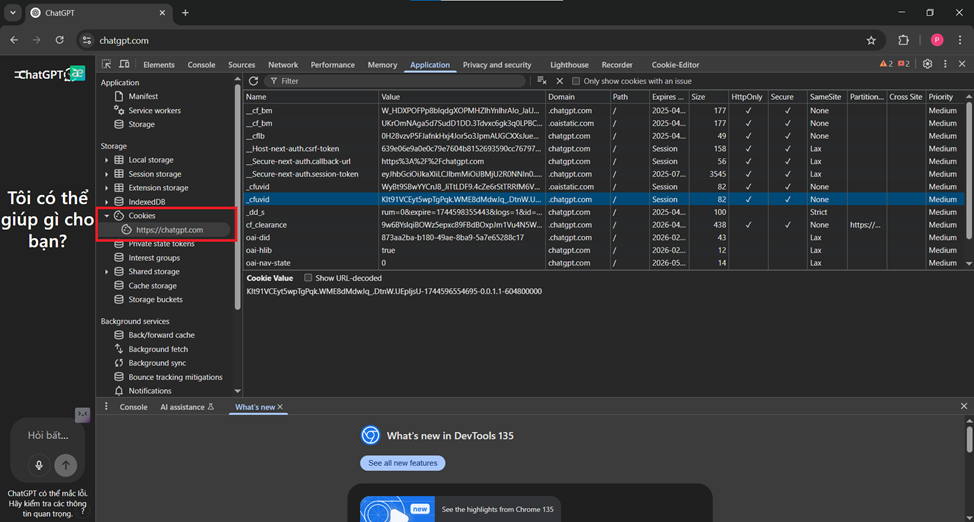
Task: Open the Cookie-Editor tab
Action: pyautogui.click(x=675, y=65)
